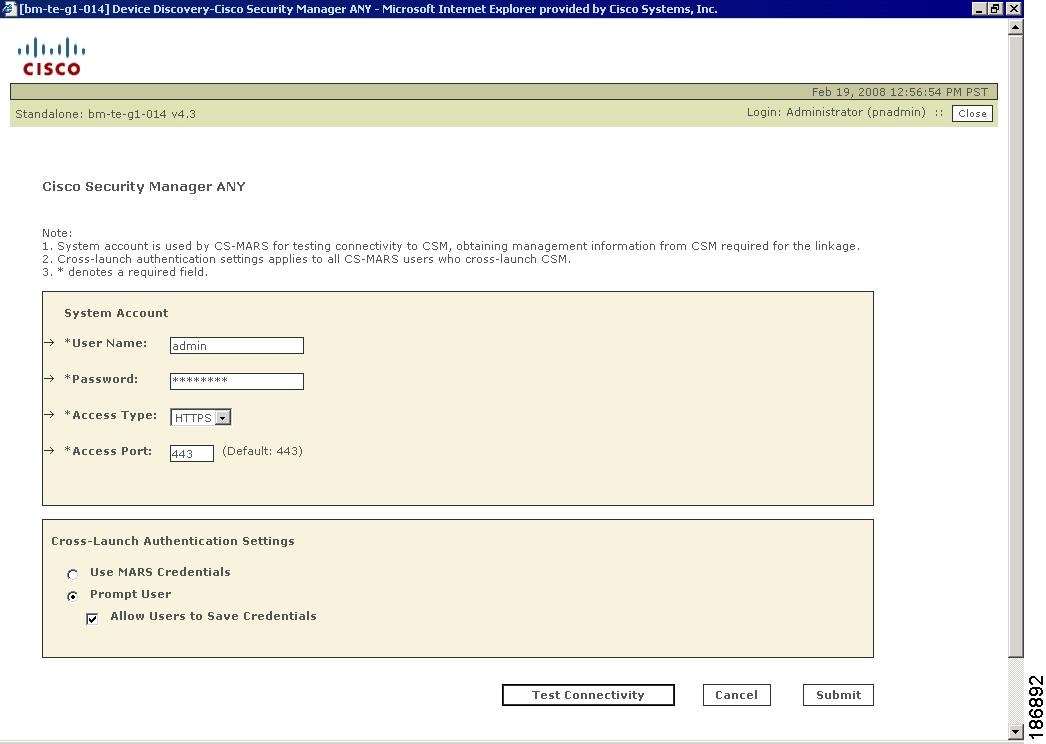Click the Test Connectivity button
Viewport: 1046px width, 744px height.
pyautogui.click(x=588, y=695)
